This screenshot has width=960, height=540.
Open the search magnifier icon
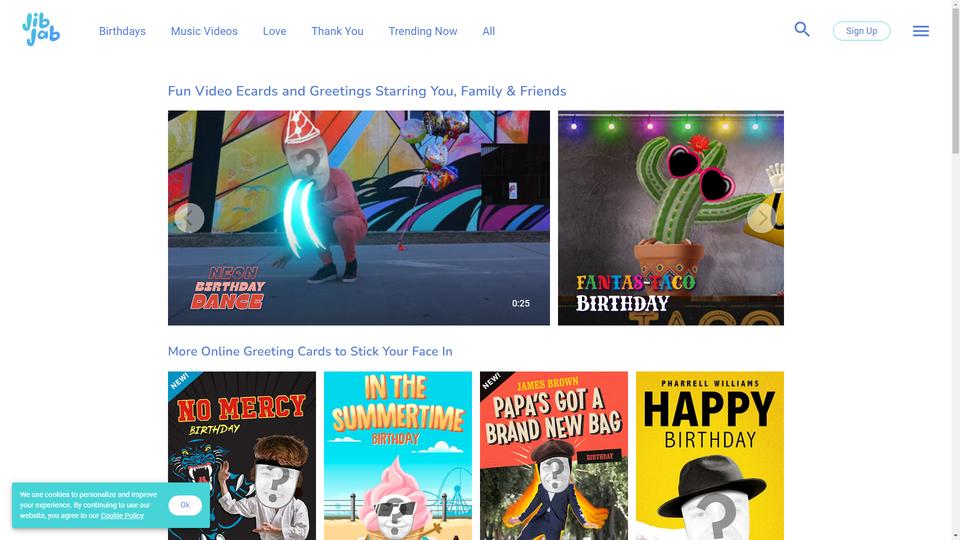801,29
